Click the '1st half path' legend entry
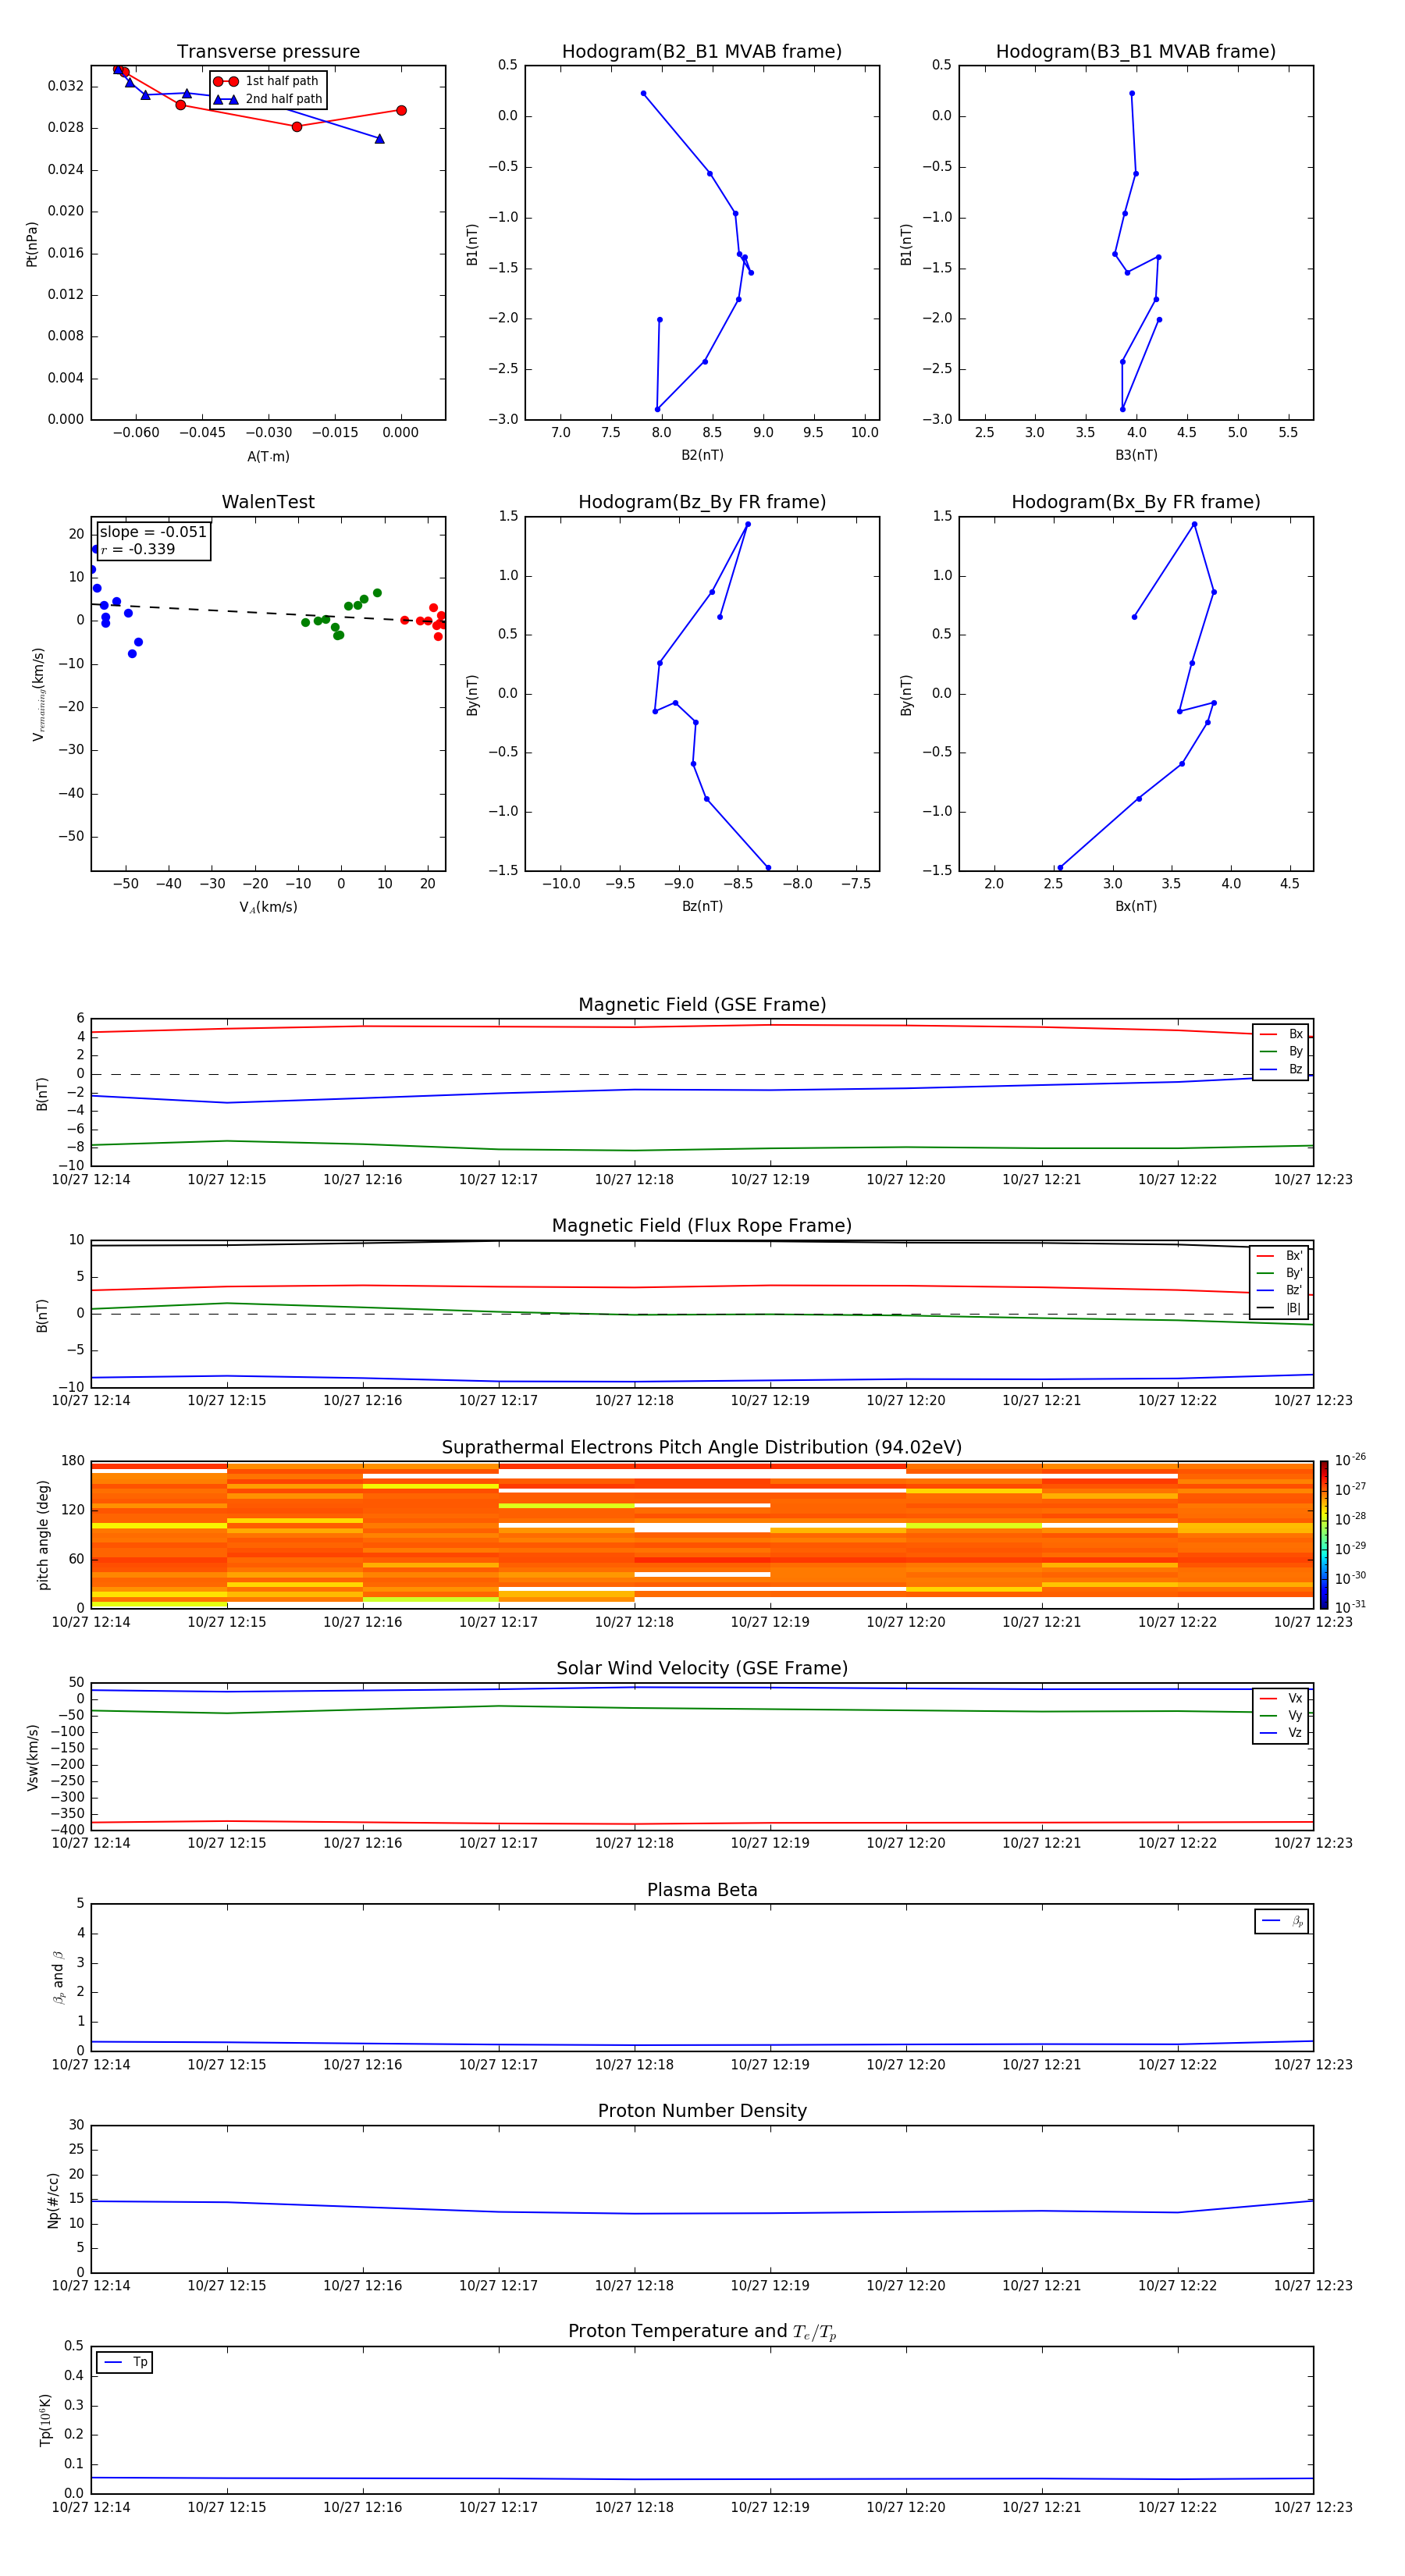 pyautogui.click(x=267, y=81)
